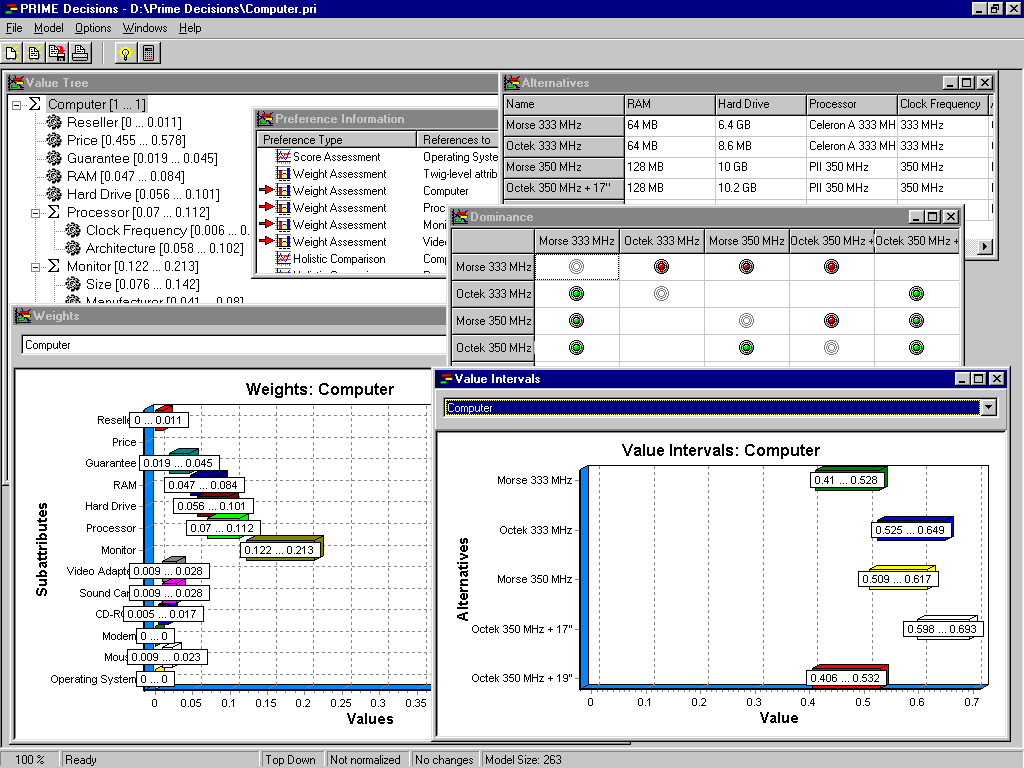The height and width of the screenshot is (768, 1024).
Task: Click the Print toolbar icon
Action: 80,53
